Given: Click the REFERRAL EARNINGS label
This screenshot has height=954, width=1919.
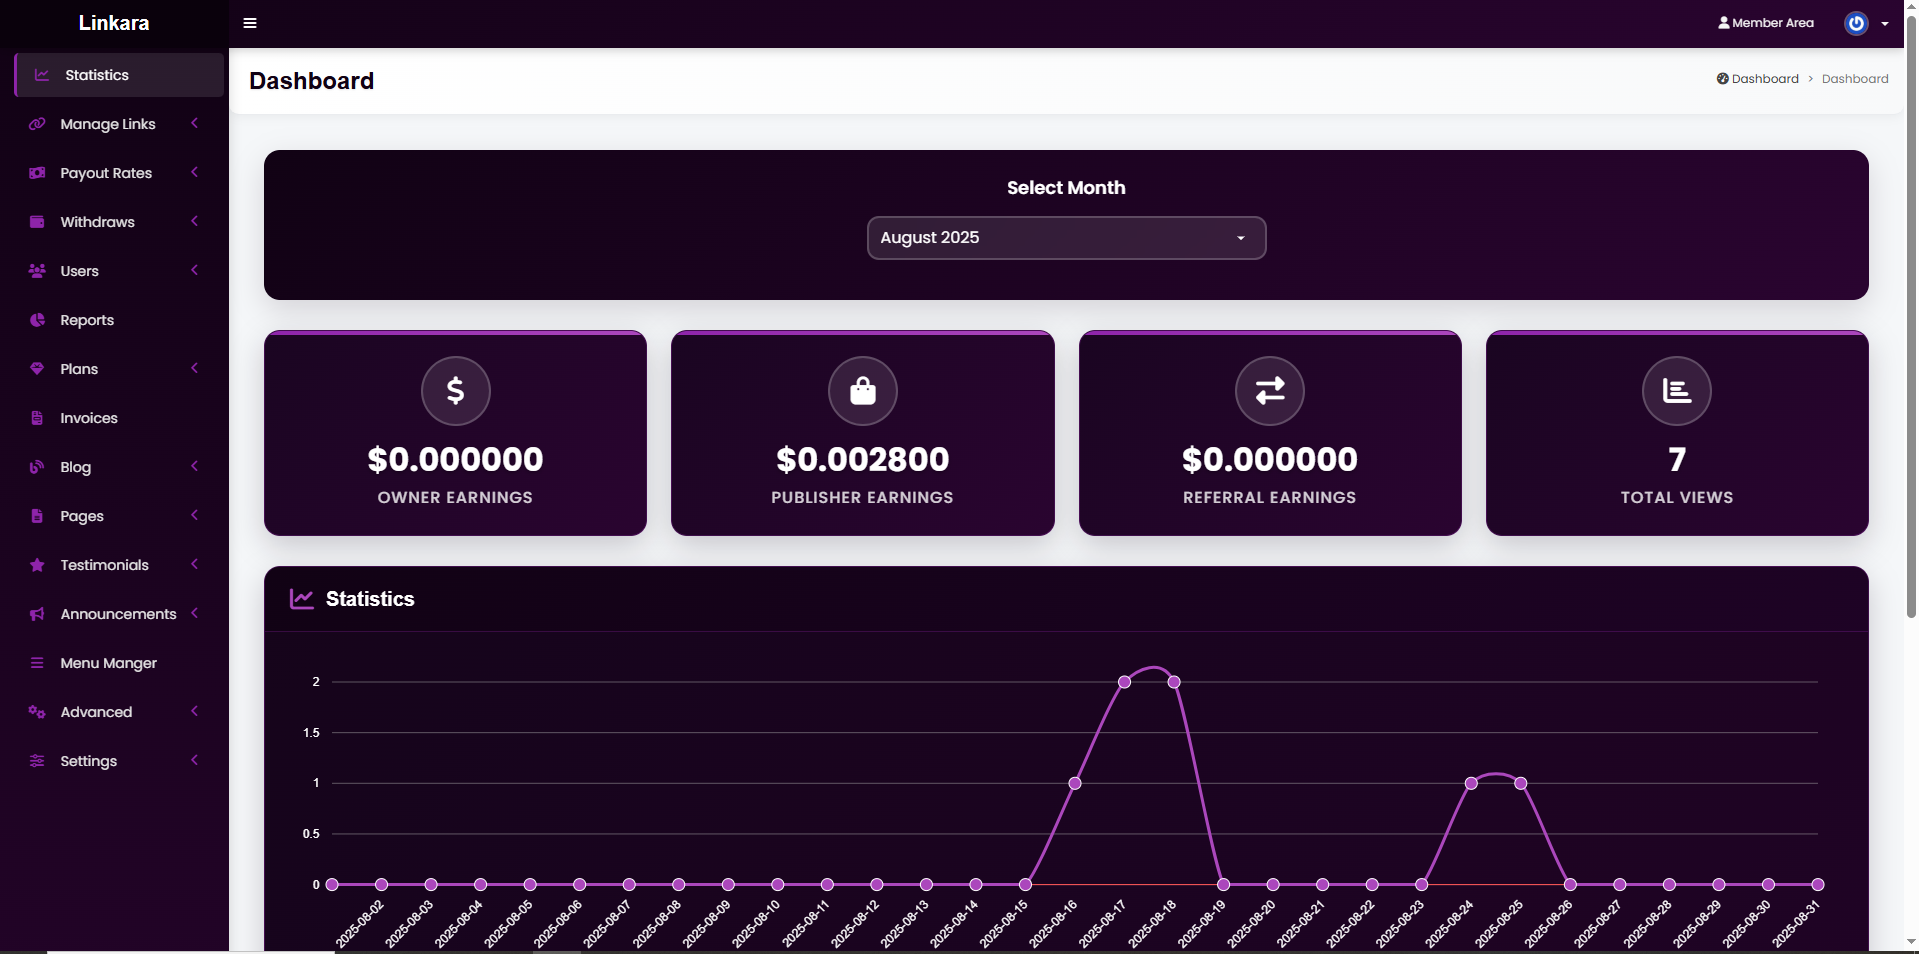Looking at the screenshot, I should [x=1270, y=497].
